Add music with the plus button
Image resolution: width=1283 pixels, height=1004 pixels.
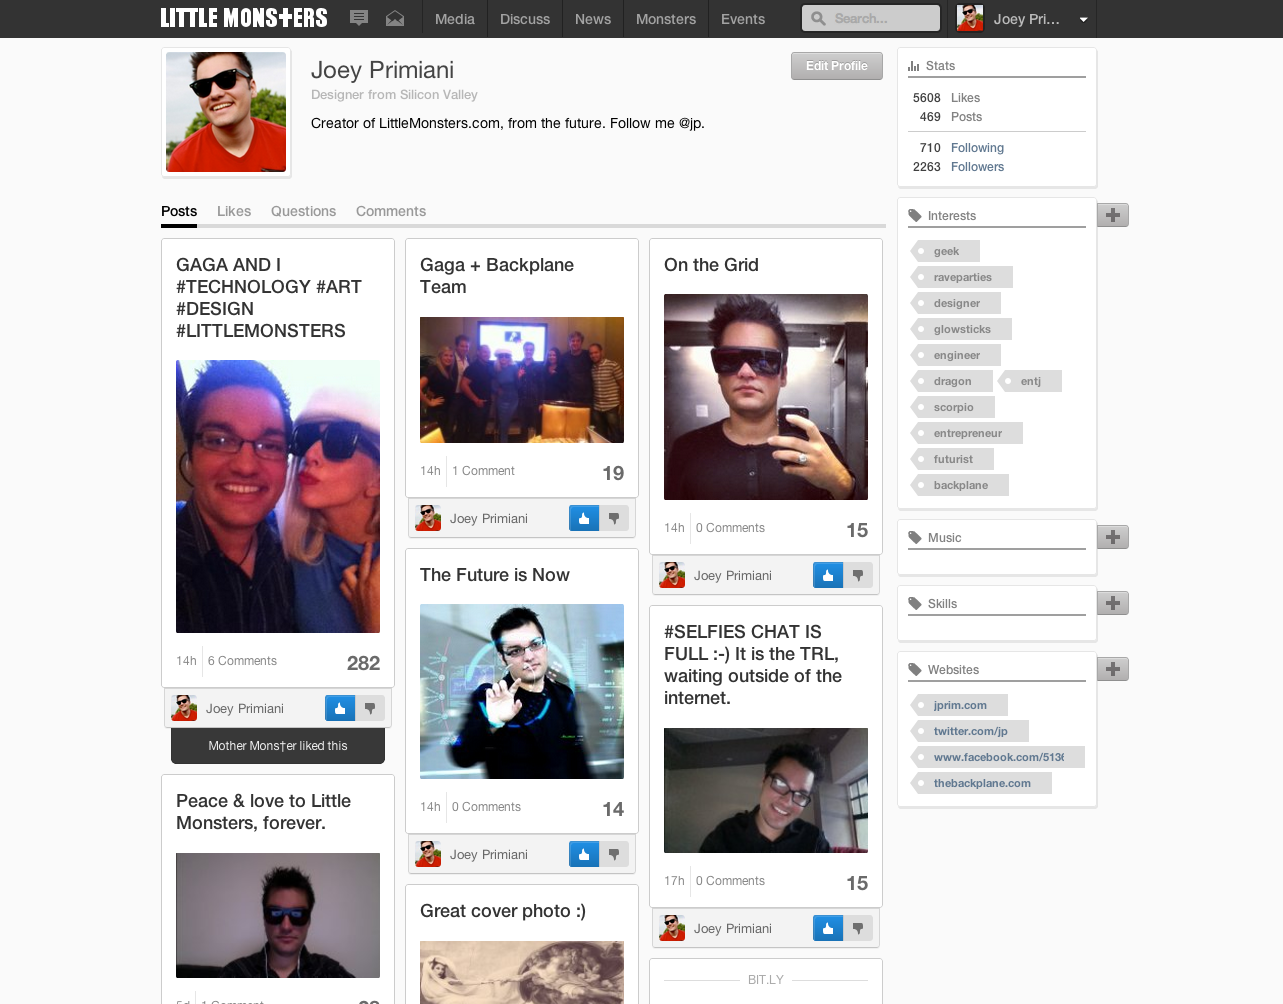tap(1112, 537)
